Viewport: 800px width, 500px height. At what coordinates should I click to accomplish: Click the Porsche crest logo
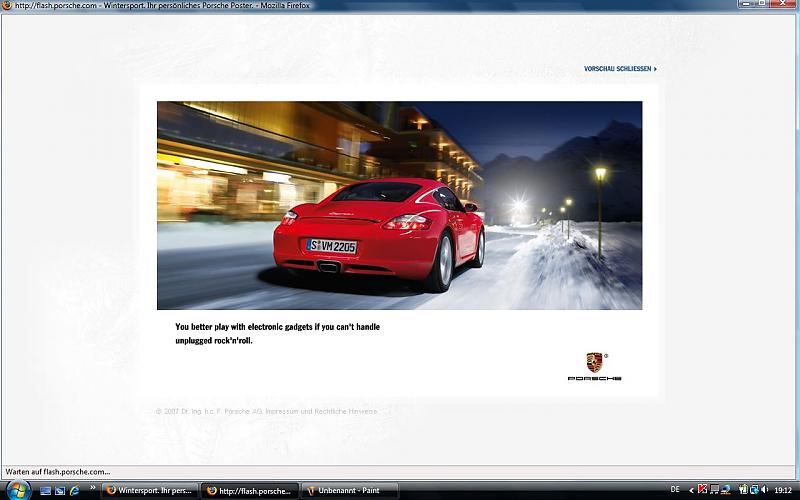pyautogui.click(x=594, y=362)
